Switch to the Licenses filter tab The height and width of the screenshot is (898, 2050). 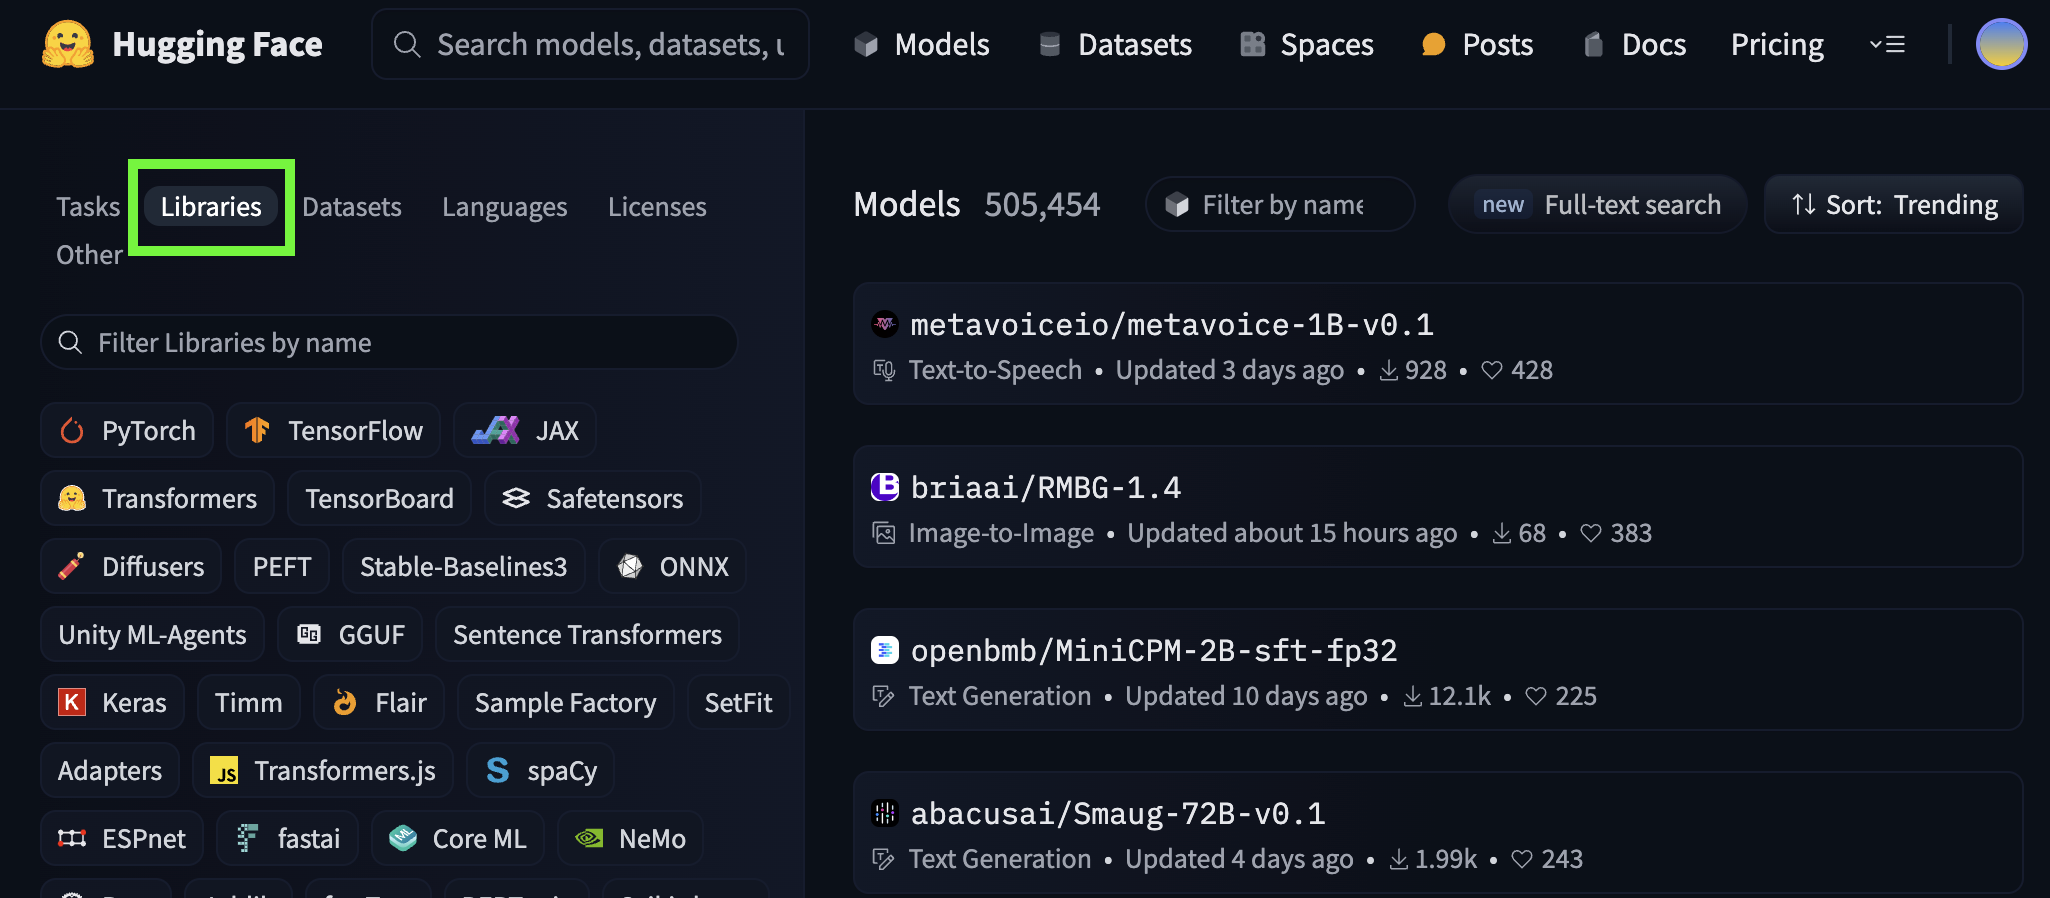657,207
